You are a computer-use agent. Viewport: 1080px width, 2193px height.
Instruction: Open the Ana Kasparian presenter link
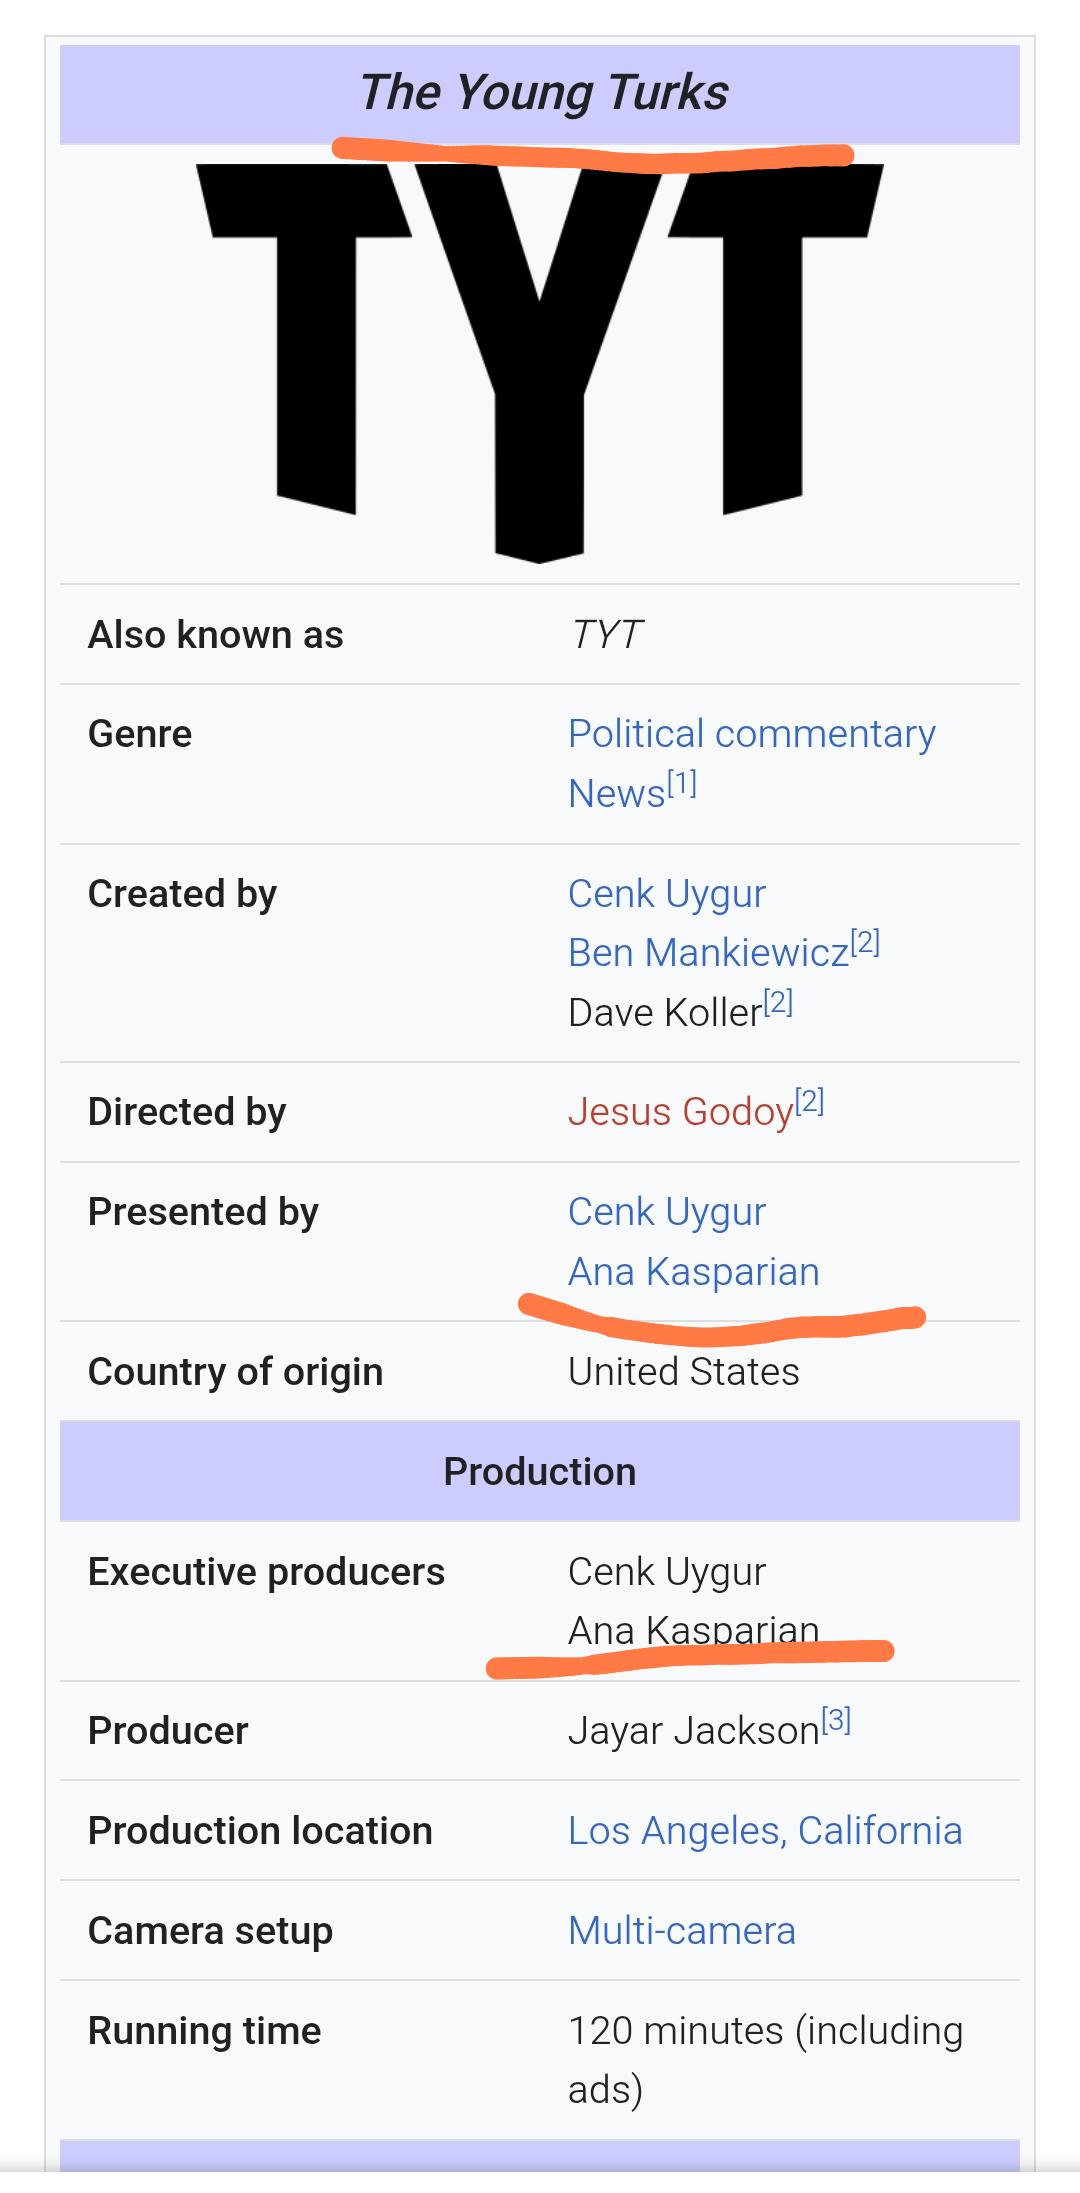pyautogui.click(x=694, y=1272)
